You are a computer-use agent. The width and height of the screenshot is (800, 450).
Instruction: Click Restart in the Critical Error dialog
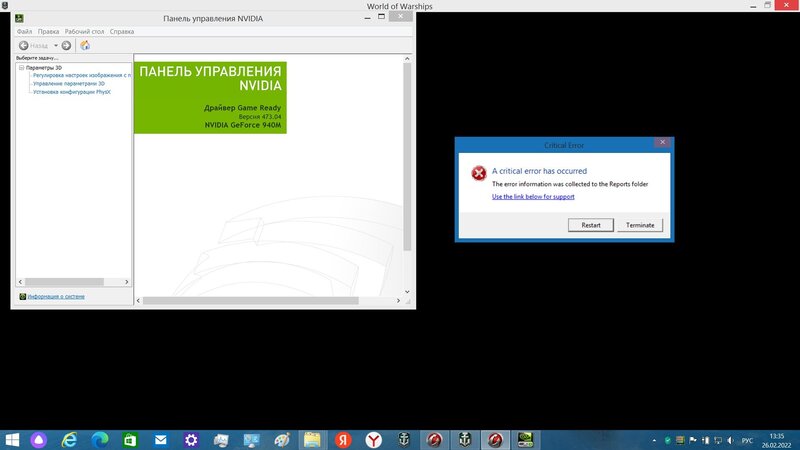click(591, 225)
